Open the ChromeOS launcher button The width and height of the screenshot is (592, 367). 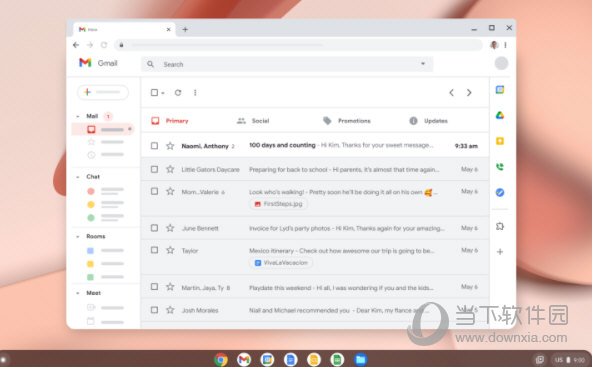3,359
